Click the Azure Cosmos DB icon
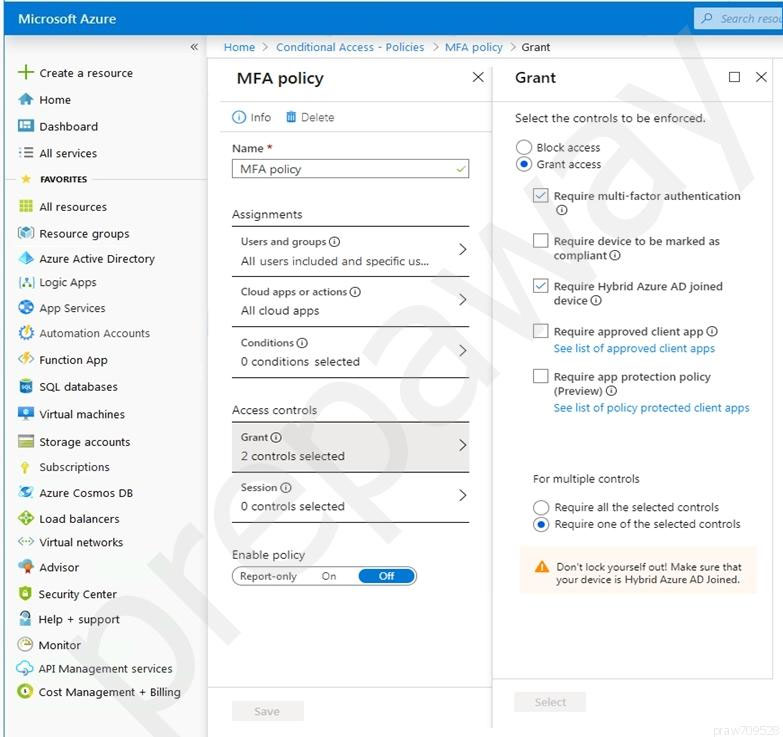The image size is (783, 737). coord(25,492)
